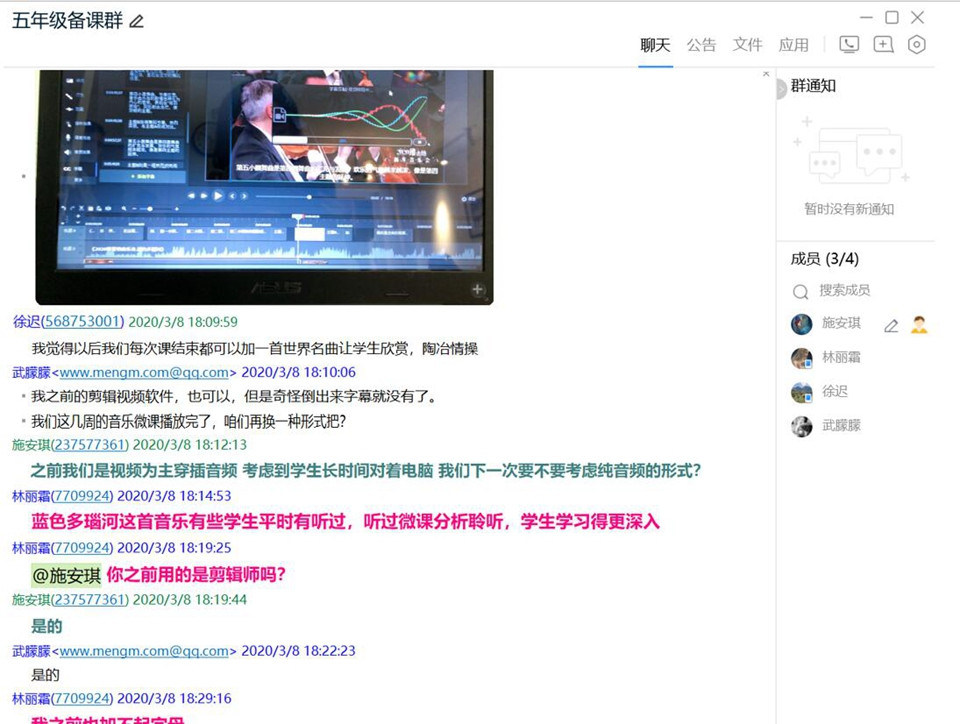Click the @施安琪 mention in the message
The width and height of the screenshot is (960, 724).
click(67, 575)
